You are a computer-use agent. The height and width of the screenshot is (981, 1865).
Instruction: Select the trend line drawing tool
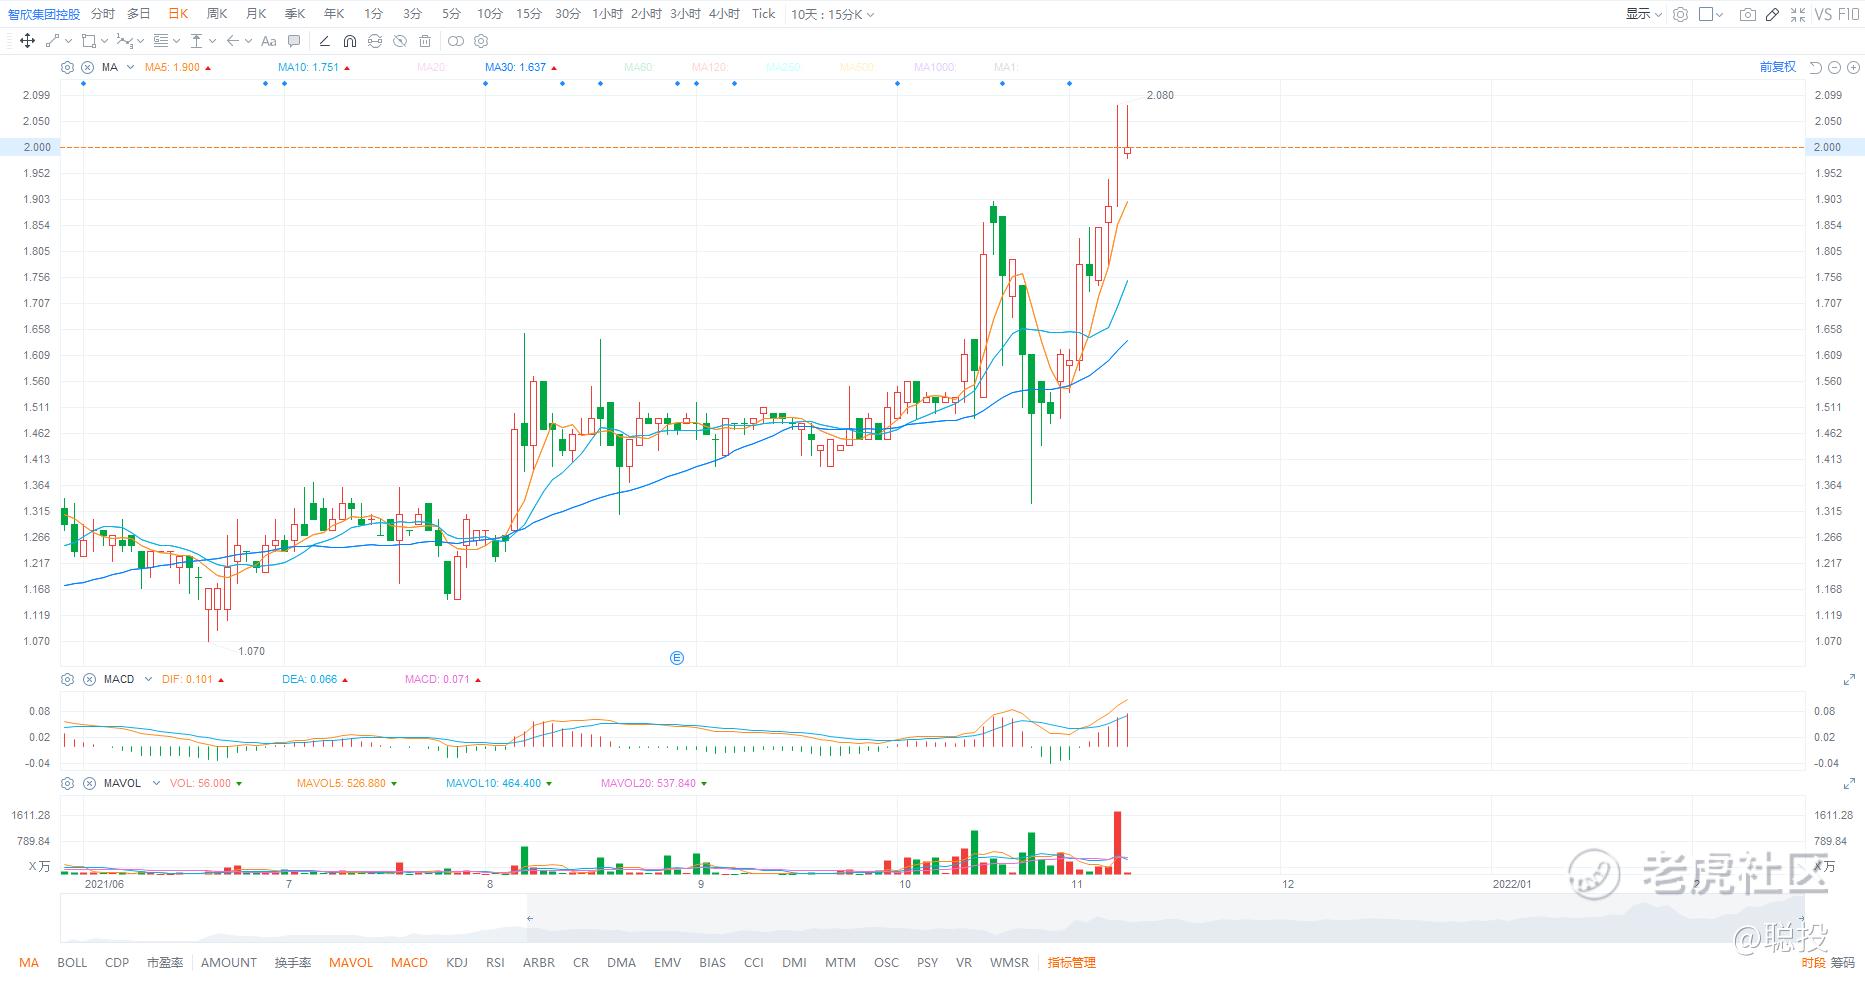click(52, 41)
